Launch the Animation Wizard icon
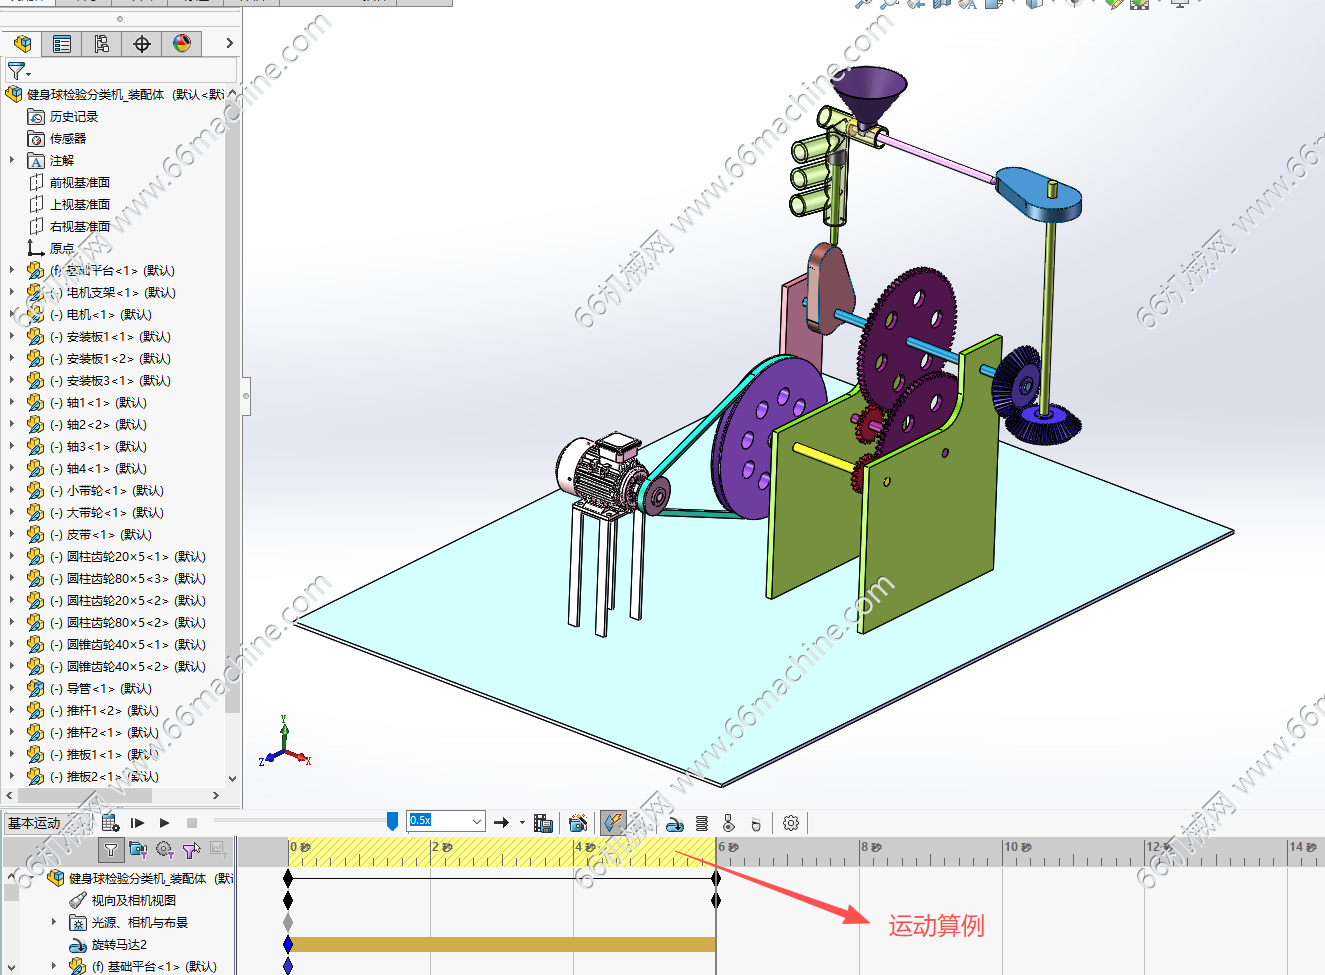Screen dimensions: 1325x975 577,823
